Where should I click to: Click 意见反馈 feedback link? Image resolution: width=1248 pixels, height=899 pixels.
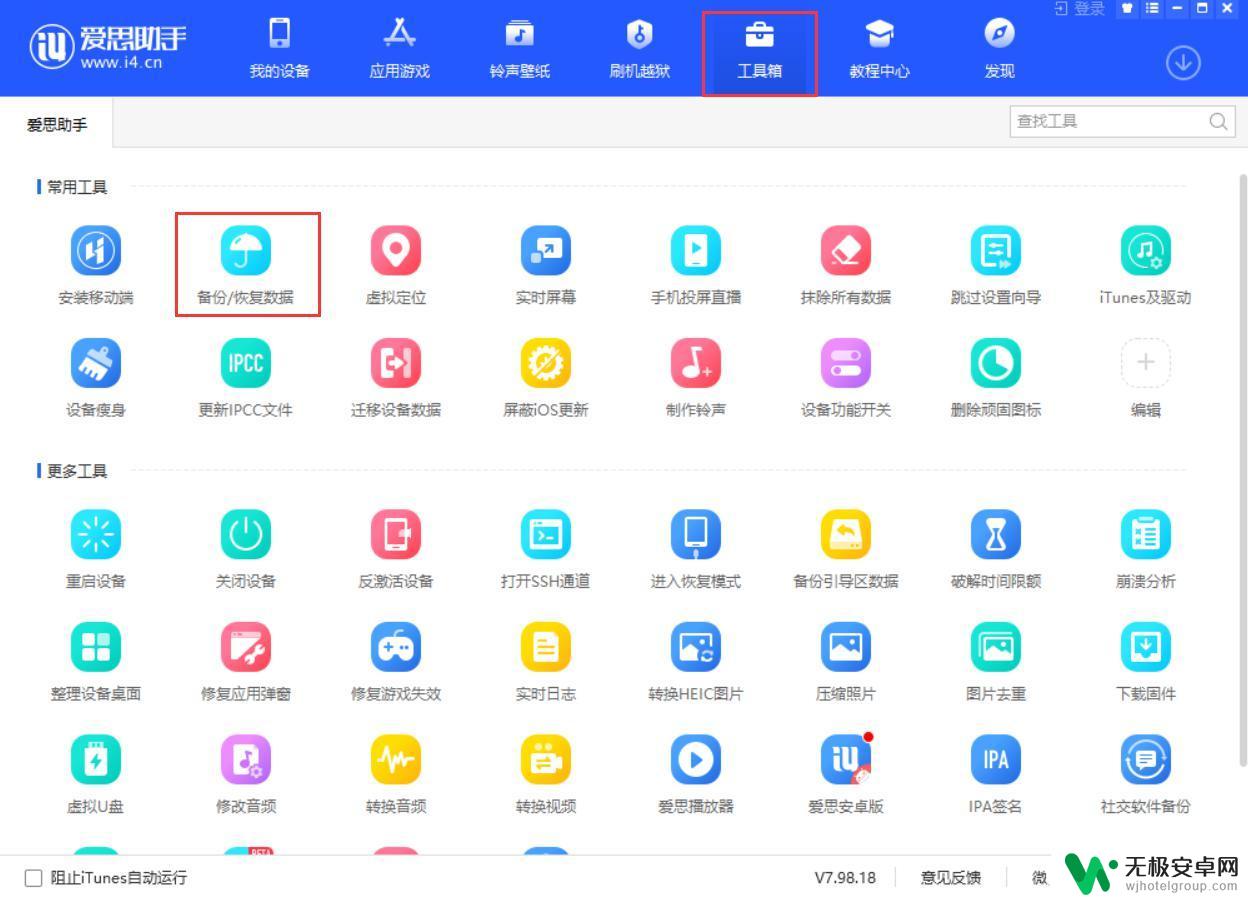[951, 878]
